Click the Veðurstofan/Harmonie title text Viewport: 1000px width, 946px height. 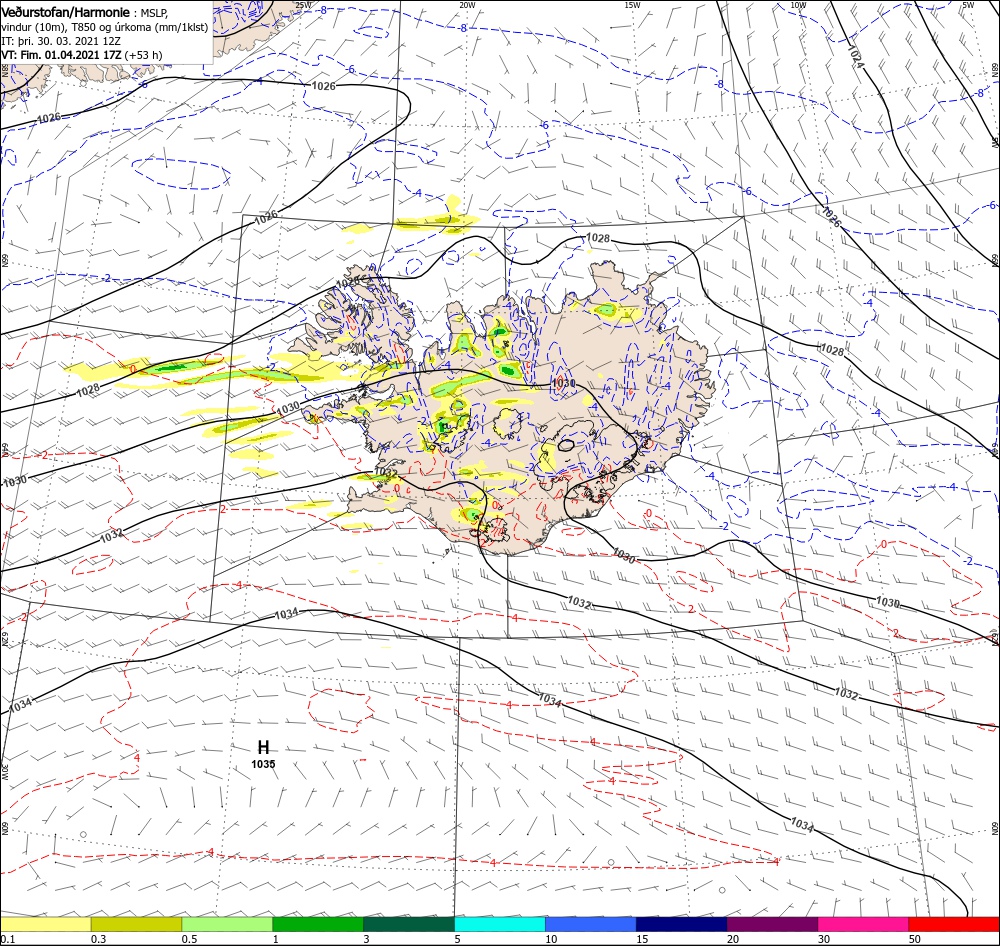[x=66, y=12]
